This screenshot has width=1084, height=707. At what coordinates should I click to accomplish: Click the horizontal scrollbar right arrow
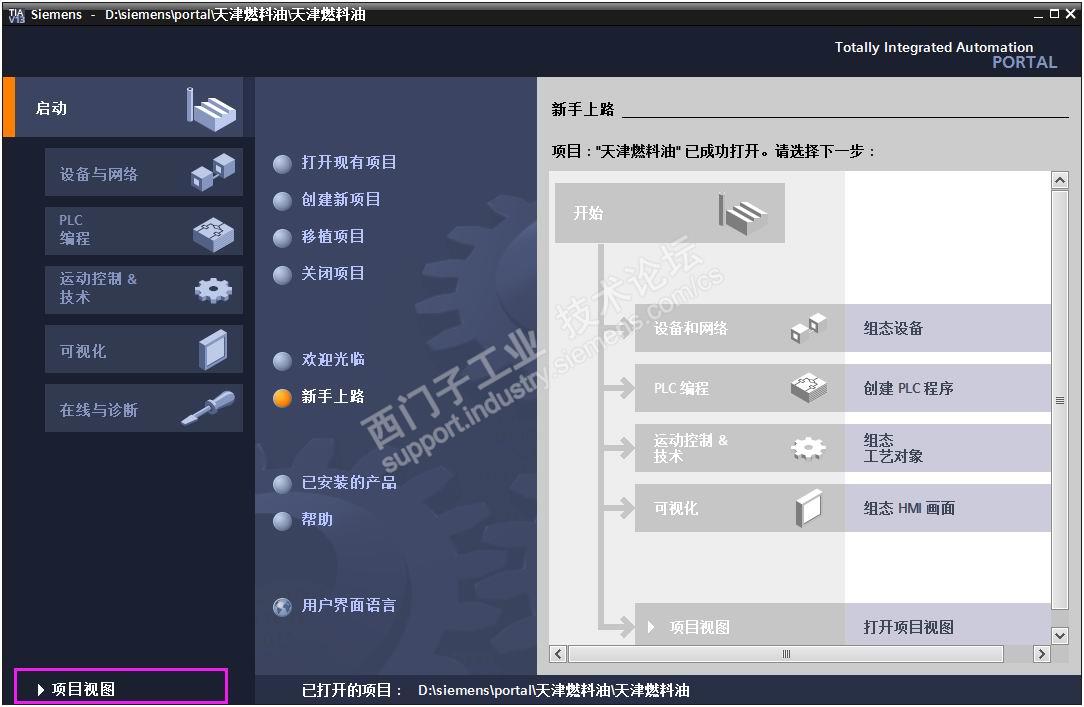tap(1042, 654)
